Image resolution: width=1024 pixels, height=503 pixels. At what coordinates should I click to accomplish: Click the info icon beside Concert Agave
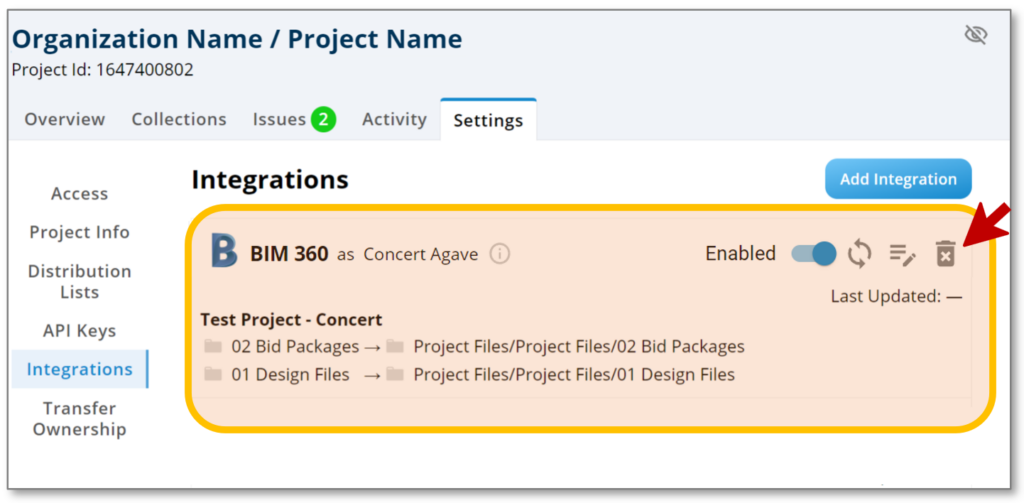click(x=500, y=254)
